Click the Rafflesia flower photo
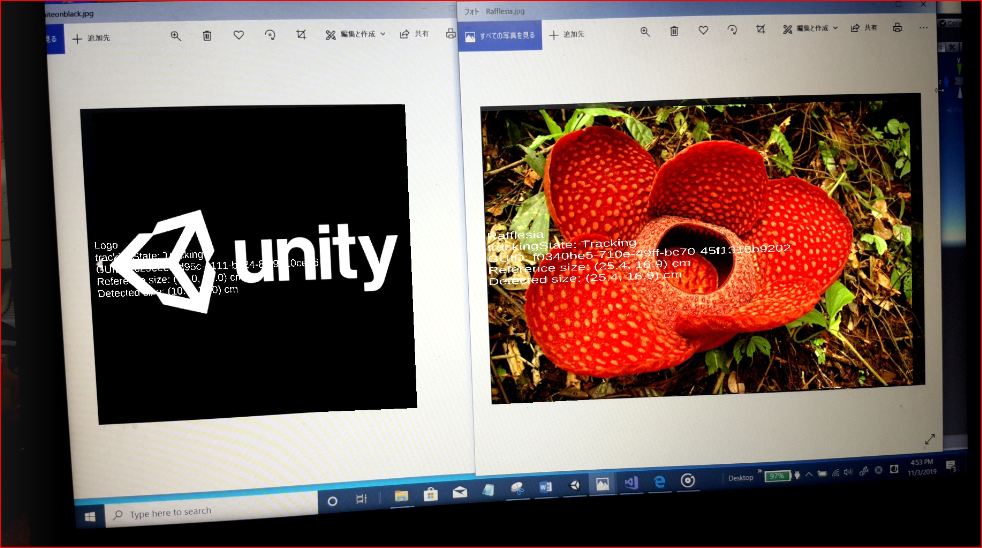982x548 pixels. (702, 248)
